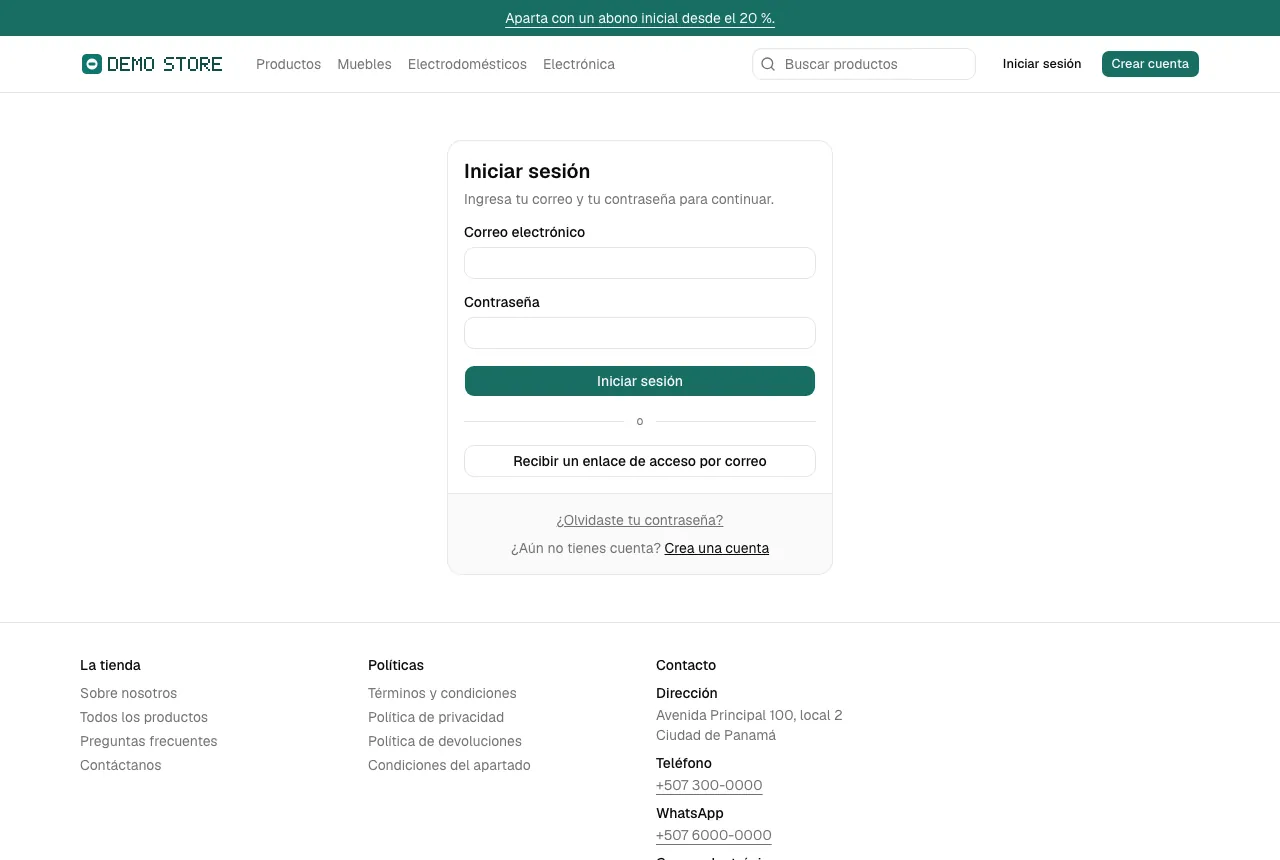Open Política de privacidad
Screen dimensions: 1280x860
click(x=436, y=717)
